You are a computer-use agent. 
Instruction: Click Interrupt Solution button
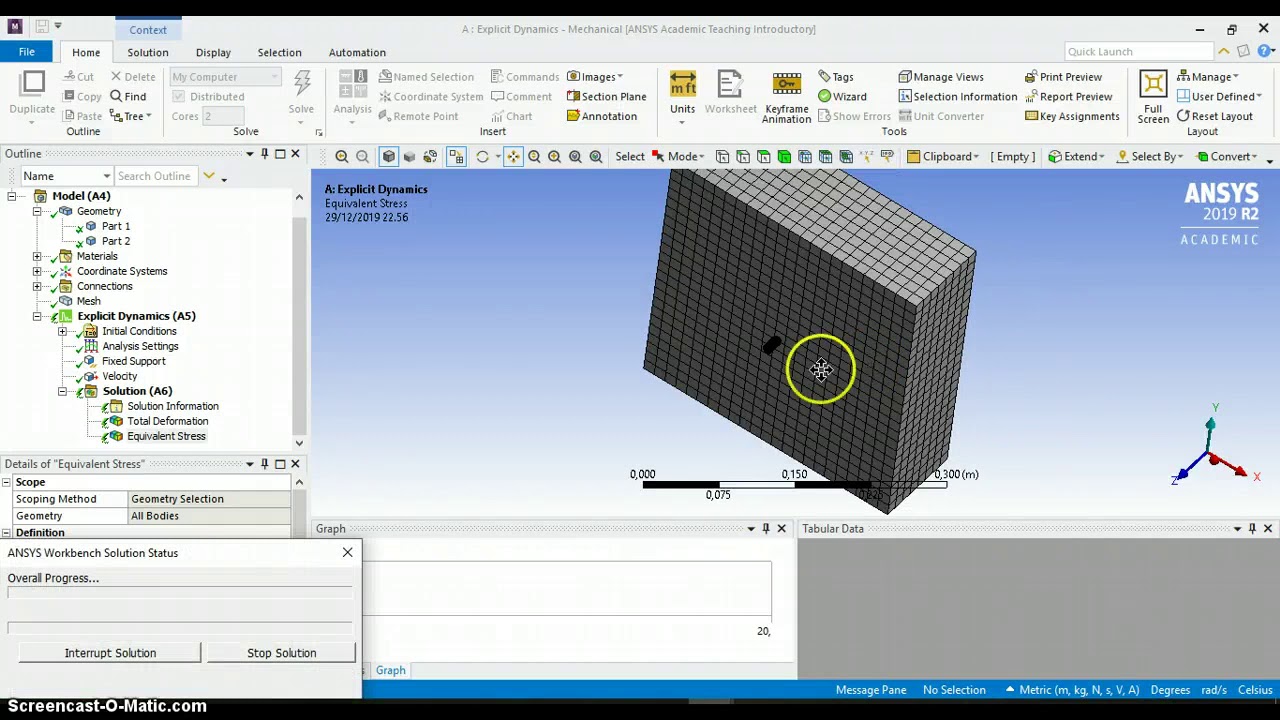pyautogui.click(x=110, y=653)
